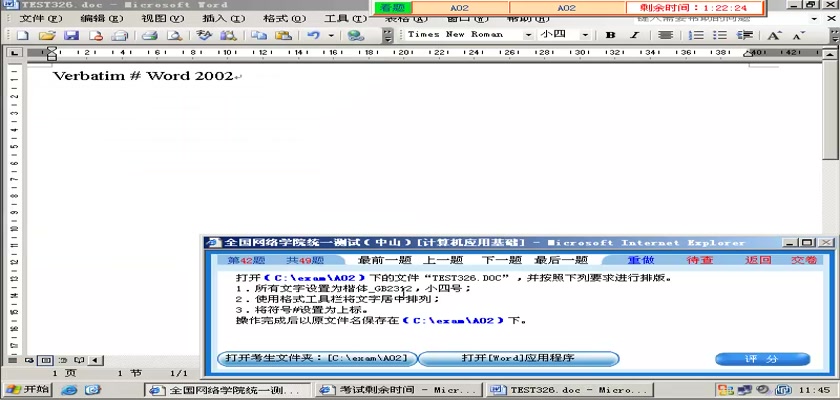Screen dimensions: 840x400
Task: Open the help question box dropdown arrow
Action: (814, 18)
